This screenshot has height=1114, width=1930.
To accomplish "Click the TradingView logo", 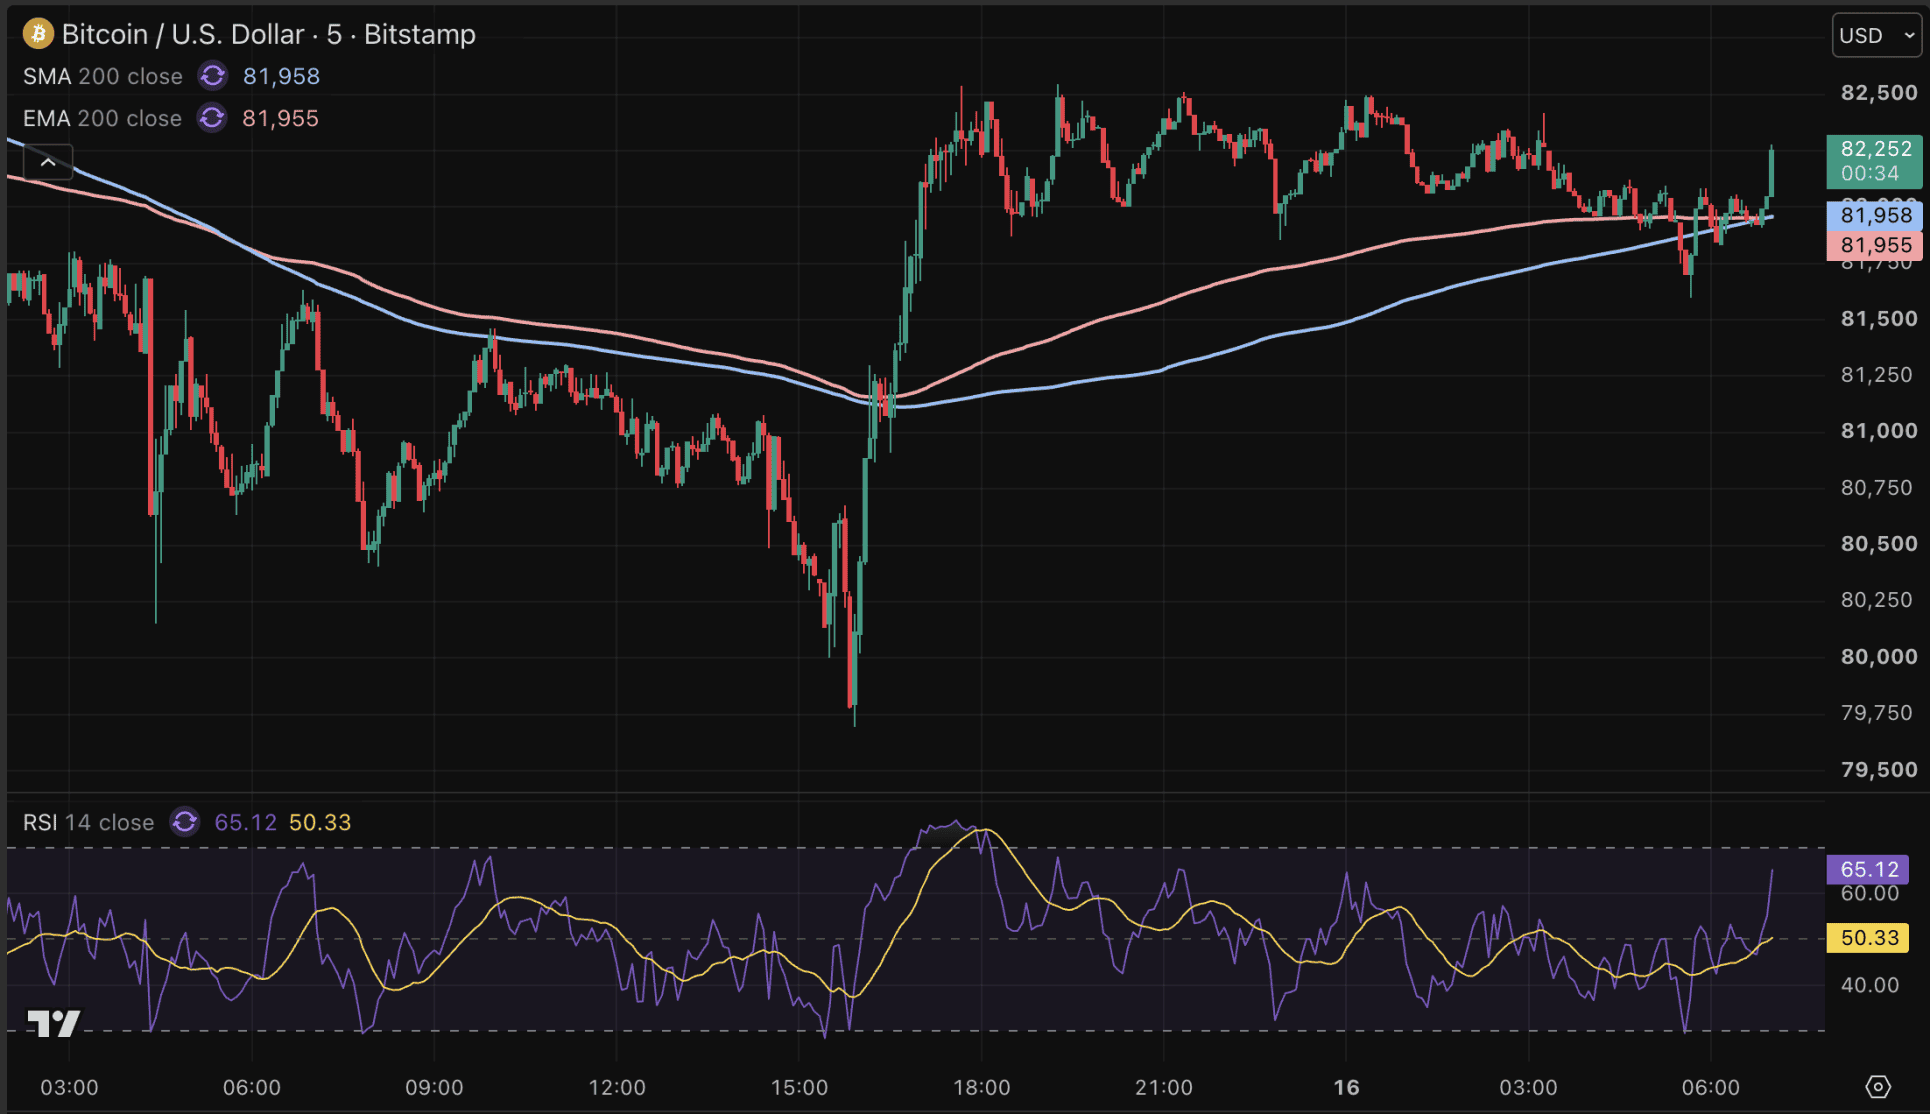I will pos(53,1023).
